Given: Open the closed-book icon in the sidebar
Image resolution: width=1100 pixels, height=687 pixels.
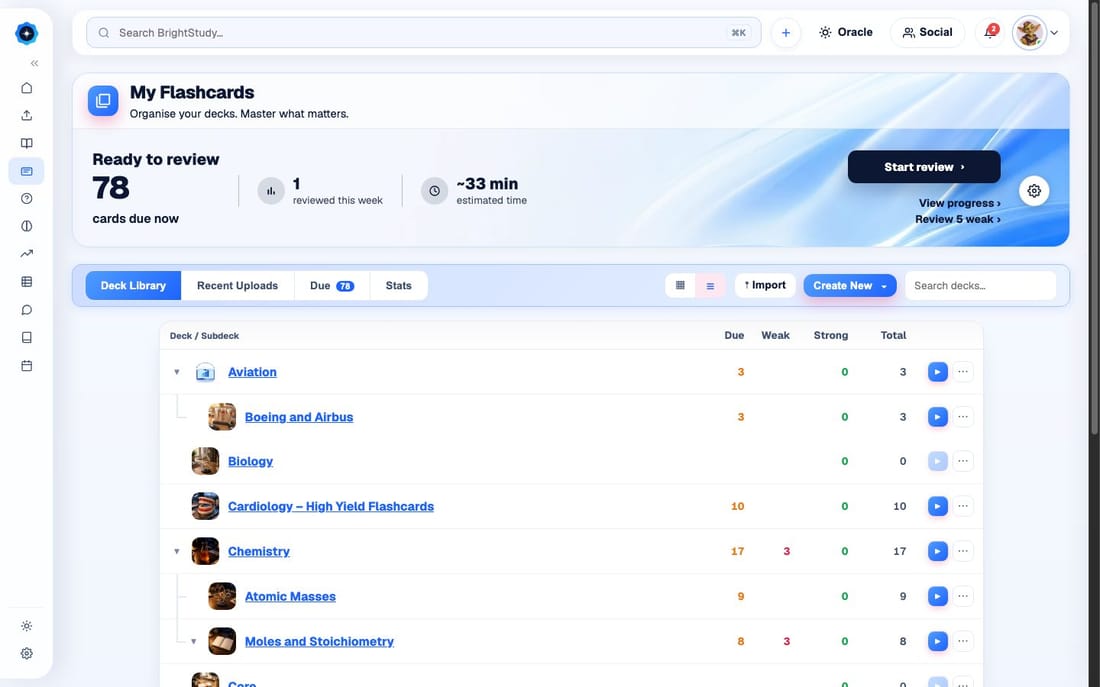Looking at the screenshot, I should [27, 338].
